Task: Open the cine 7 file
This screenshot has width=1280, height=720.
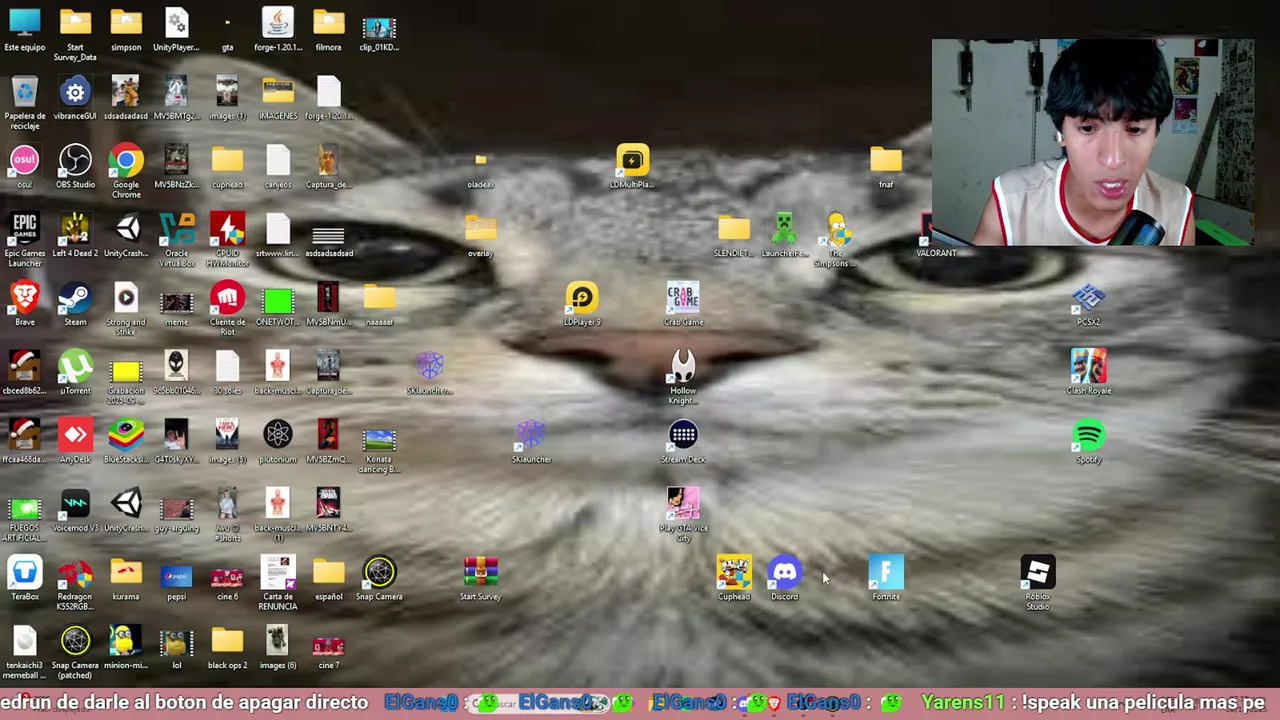Action: point(329,648)
